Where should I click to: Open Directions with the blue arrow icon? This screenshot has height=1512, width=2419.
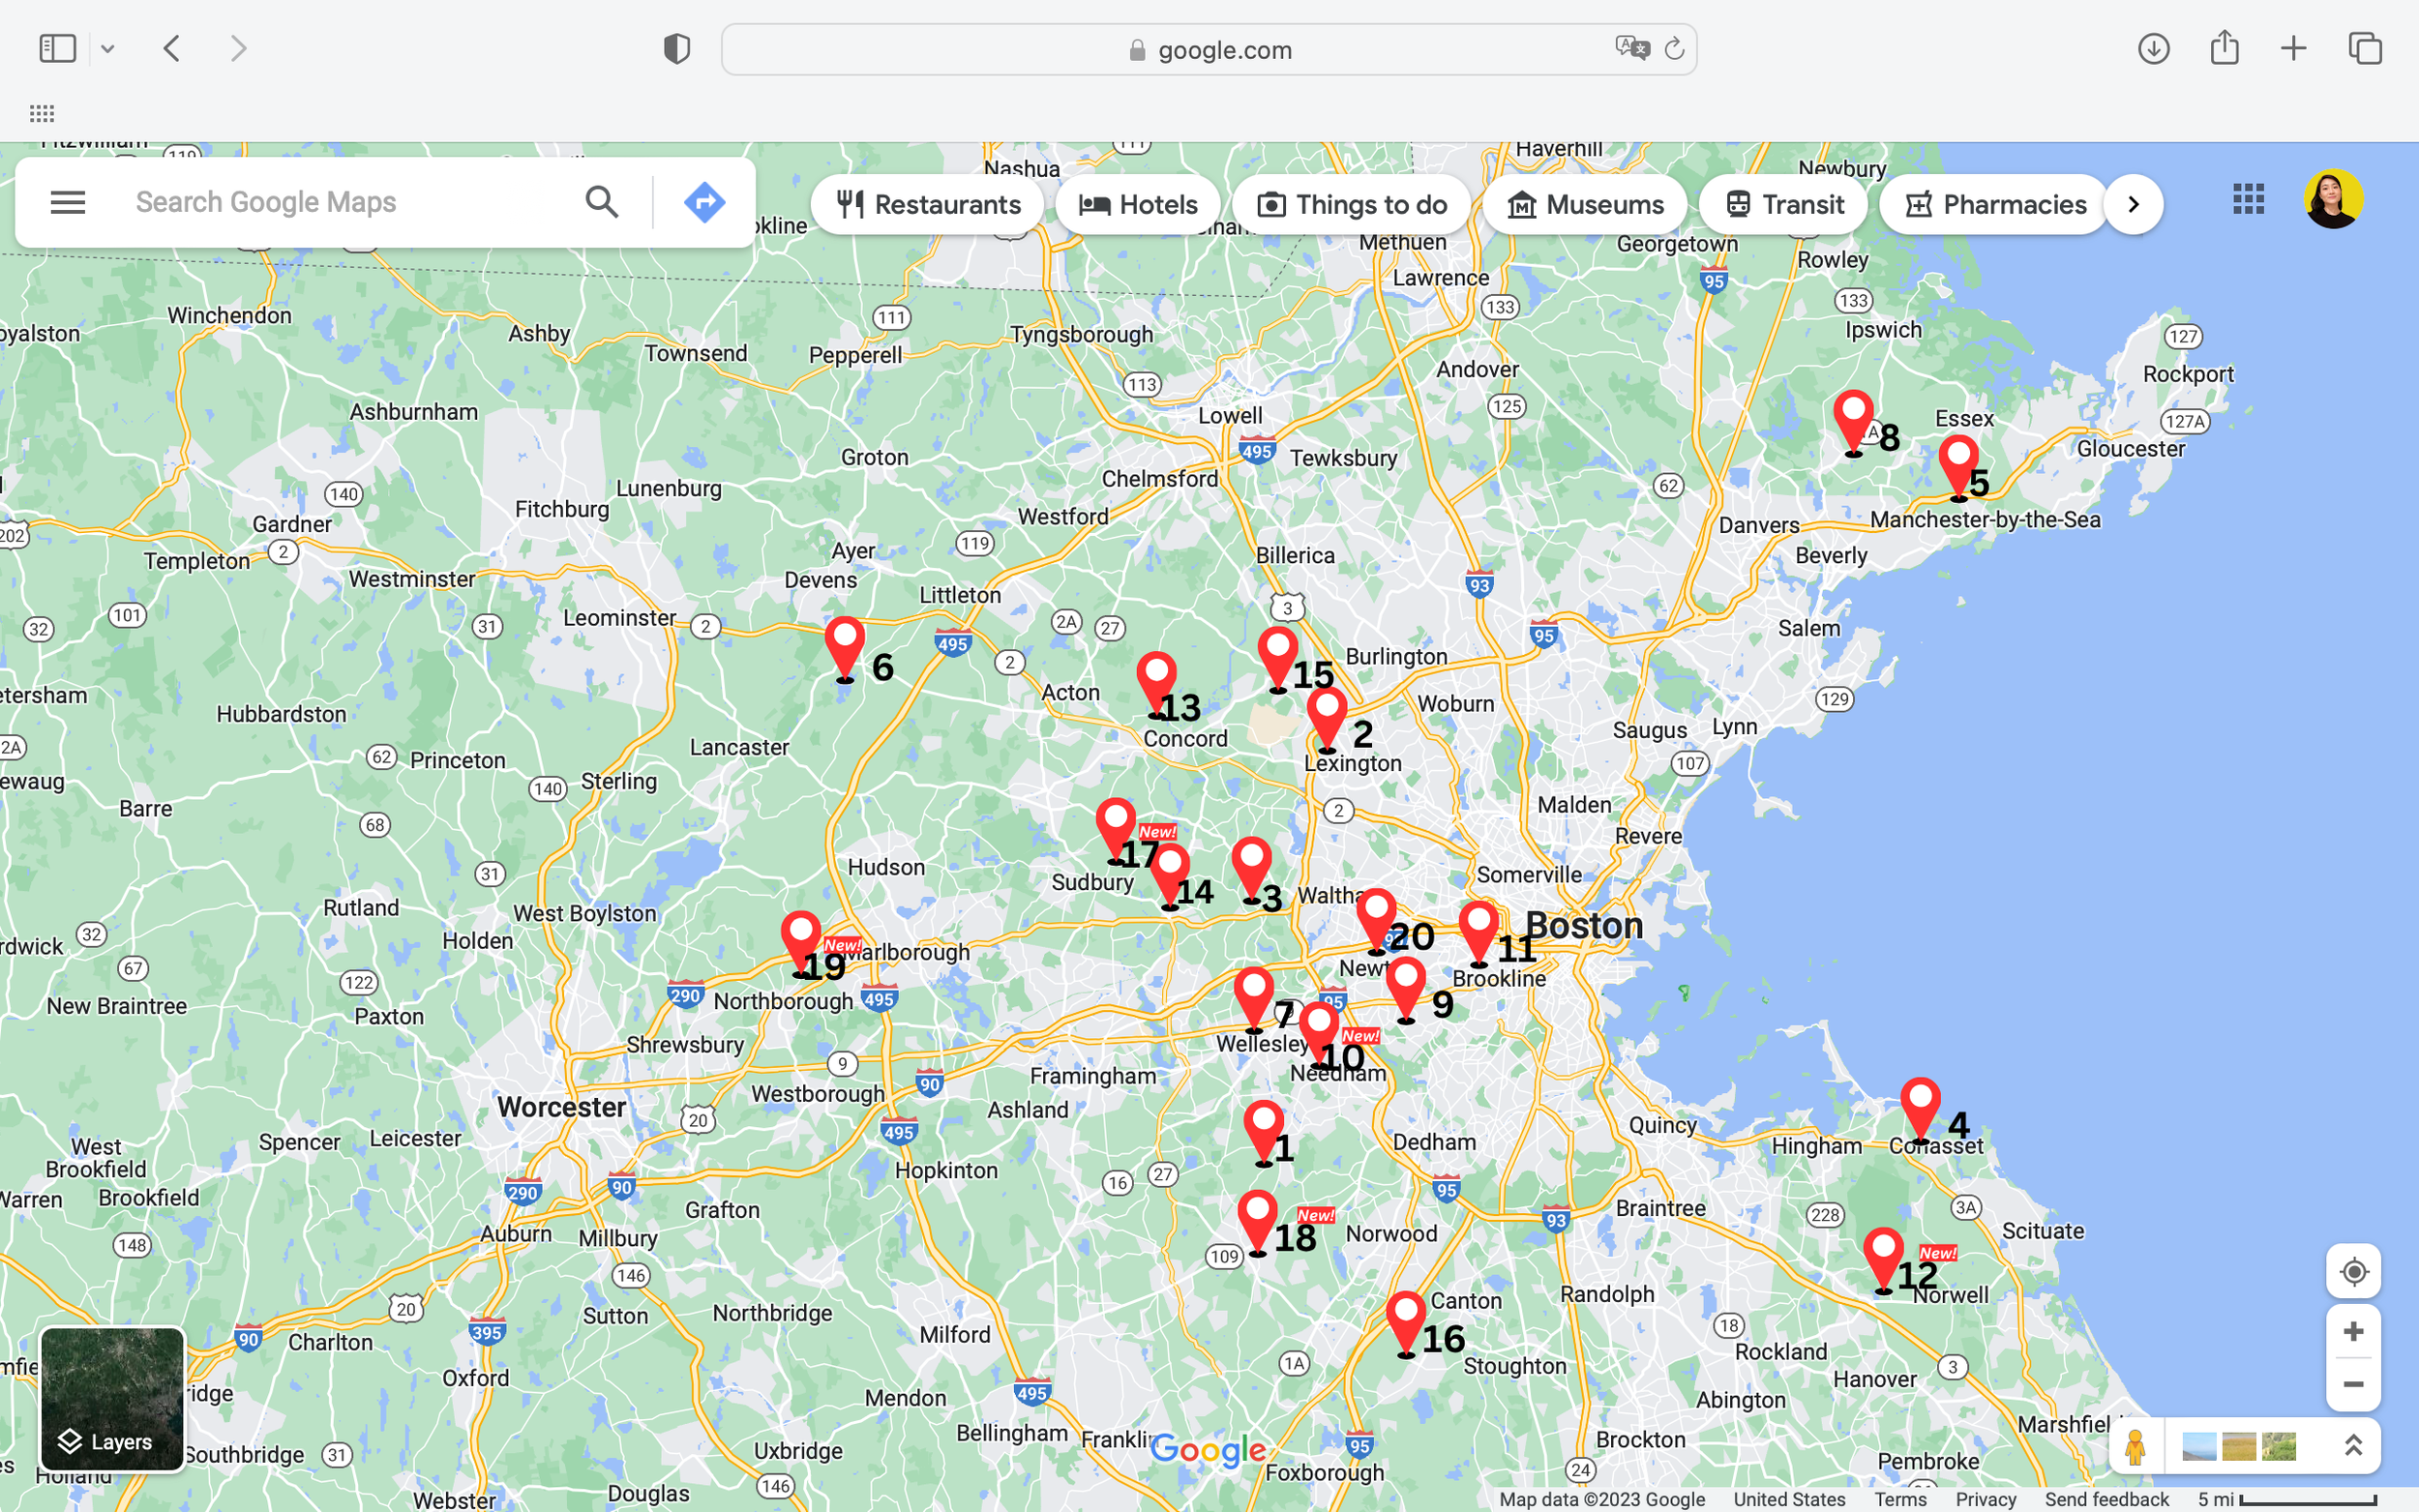click(705, 203)
